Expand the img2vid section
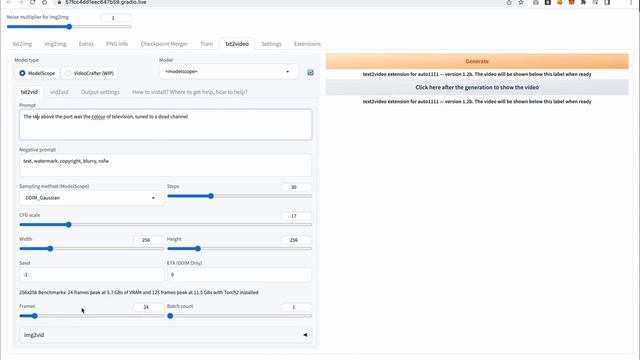Viewport: 640px width, 360px height. pos(165,335)
